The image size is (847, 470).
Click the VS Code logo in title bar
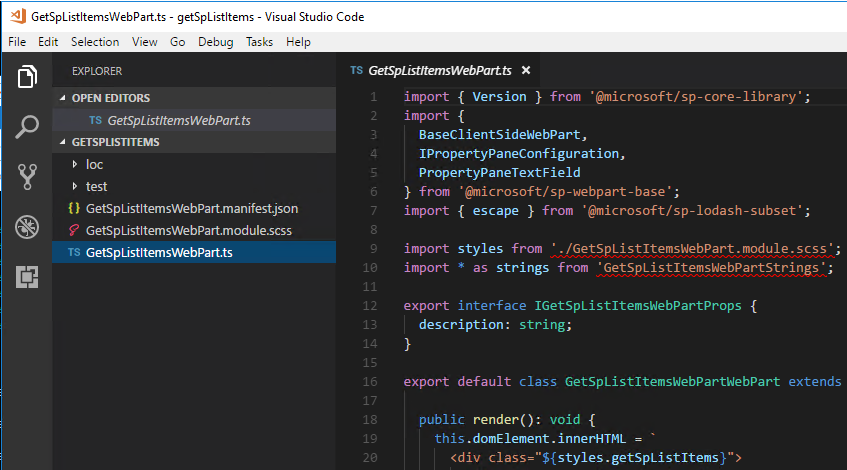18,16
